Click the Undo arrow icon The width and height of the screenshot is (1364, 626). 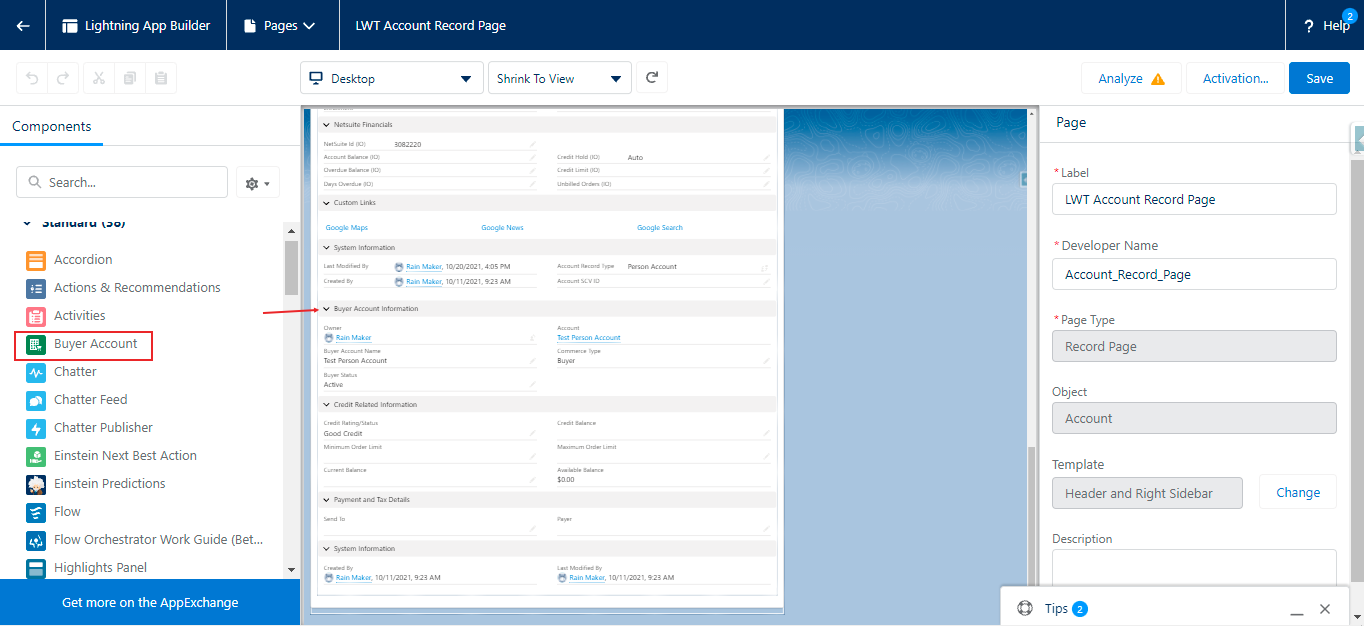tap(33, 78)
